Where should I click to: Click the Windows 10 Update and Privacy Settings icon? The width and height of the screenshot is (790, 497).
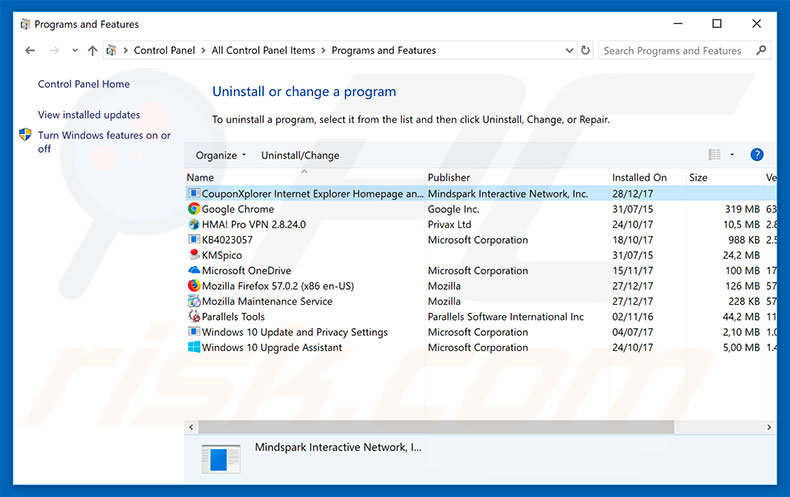(193, 332)
